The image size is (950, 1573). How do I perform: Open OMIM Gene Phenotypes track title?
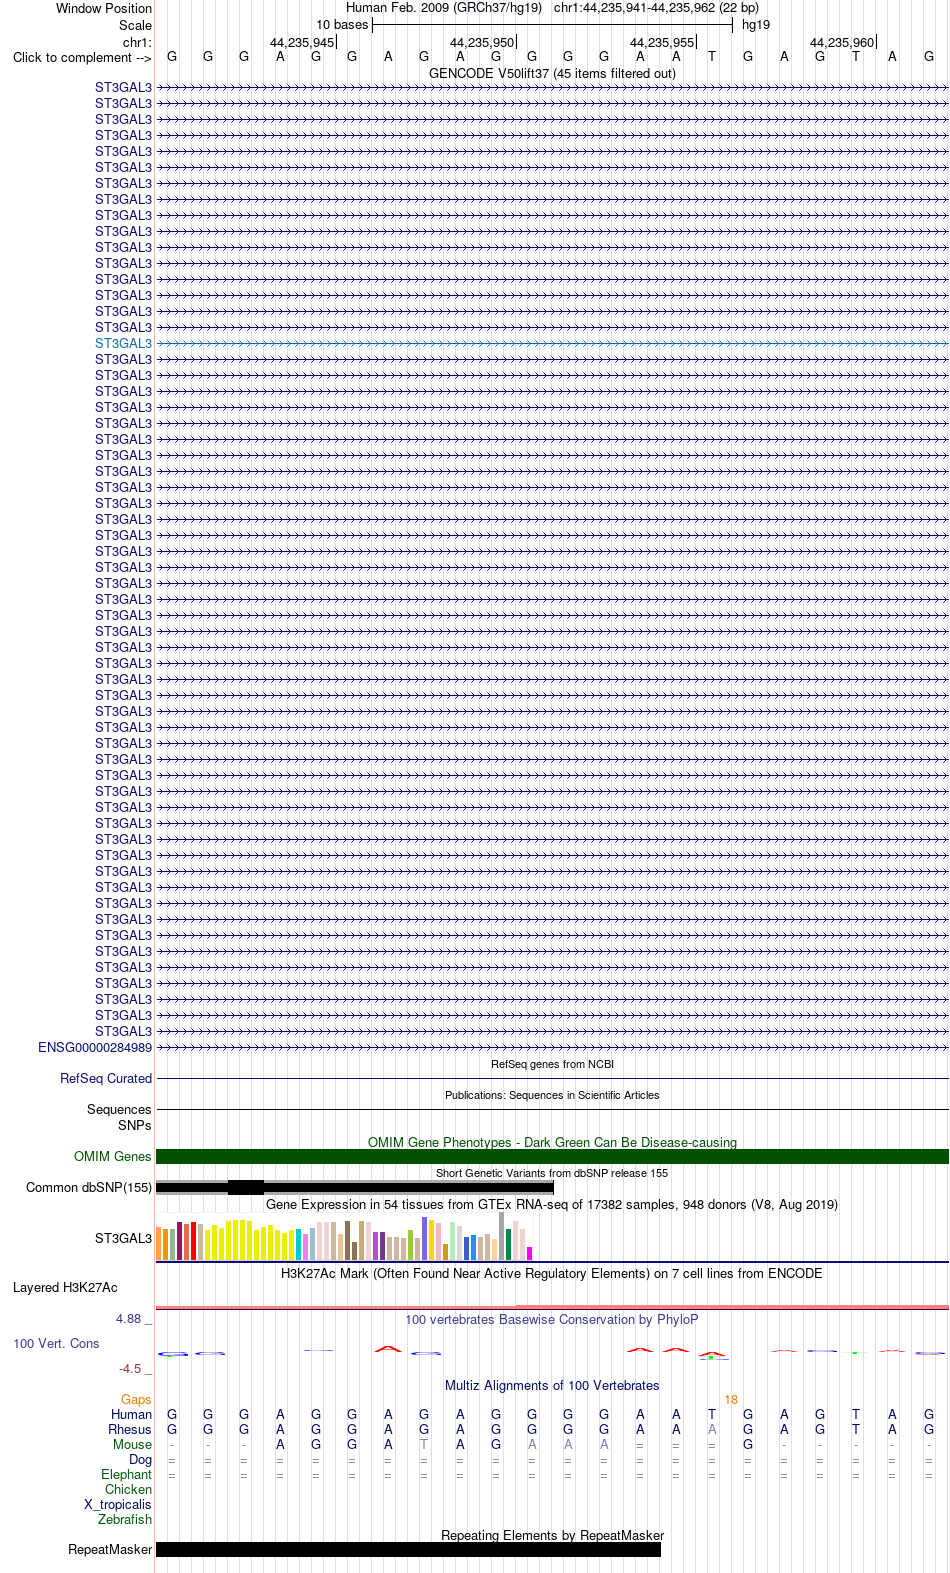pos(552,1142)
